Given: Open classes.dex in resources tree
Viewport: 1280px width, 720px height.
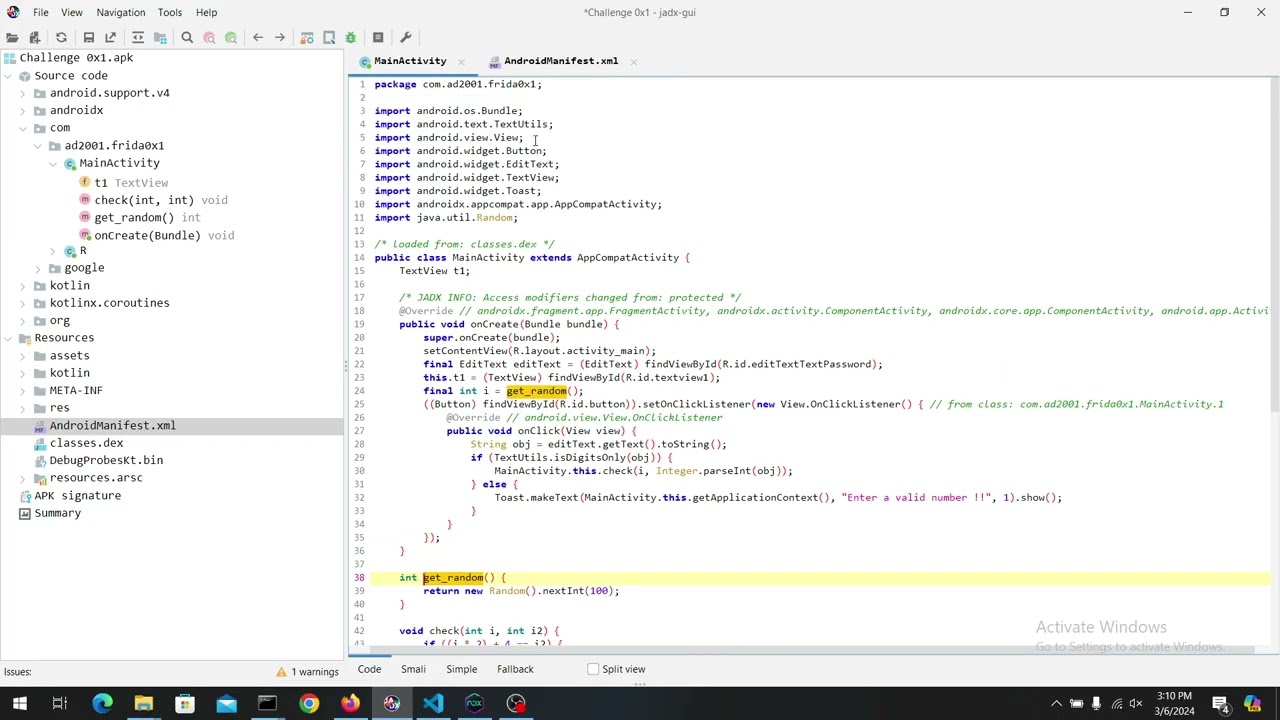Looking at the screenshot, I should [78, 443].
